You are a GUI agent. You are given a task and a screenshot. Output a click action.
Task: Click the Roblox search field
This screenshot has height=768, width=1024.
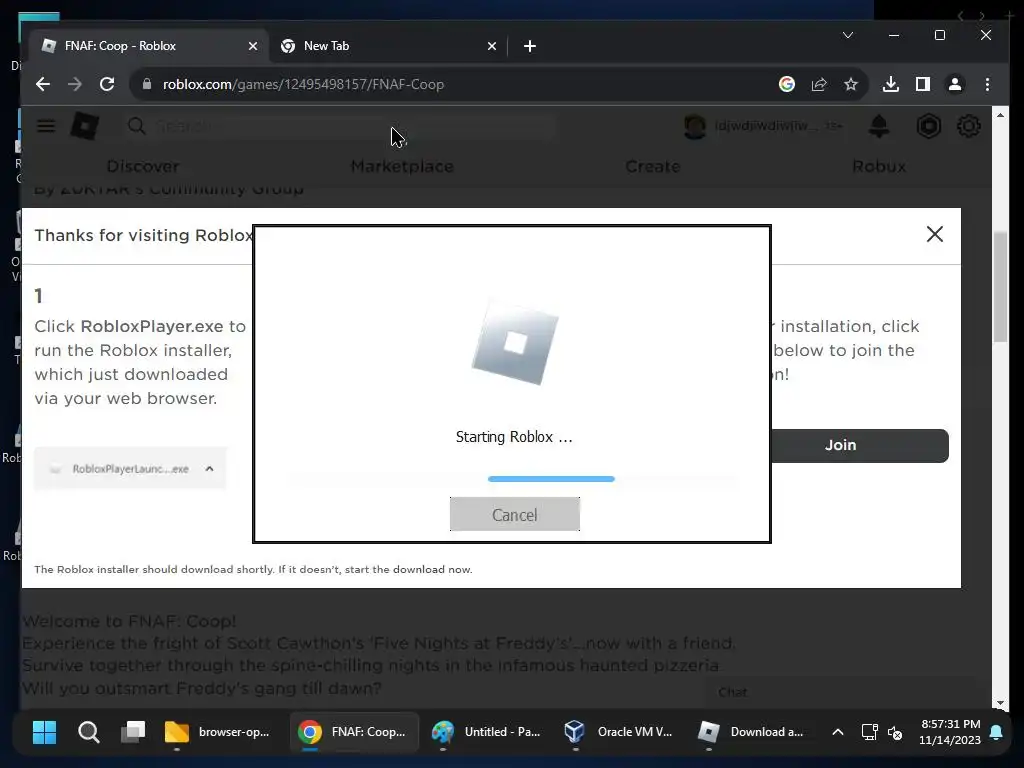pyautogui.click(x=340, y=125)
